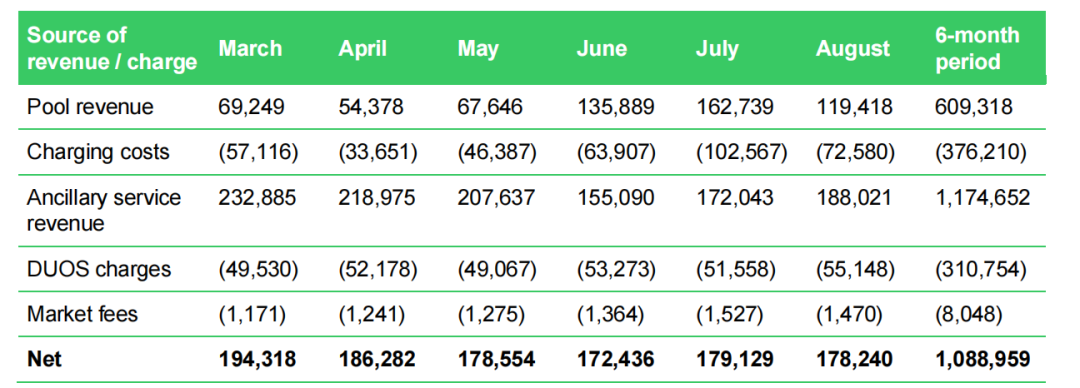Click the Pool revenue row label
Viewport: 1080px width, 388px height.
[90, 107]
